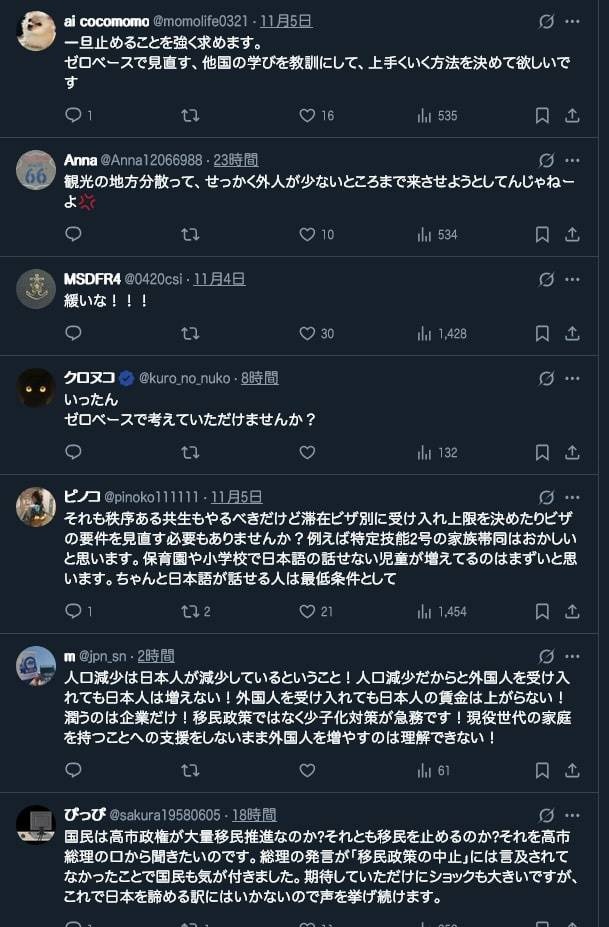Share the m @jpn_sn tweet
609x927 pixels.
(572, 770)
